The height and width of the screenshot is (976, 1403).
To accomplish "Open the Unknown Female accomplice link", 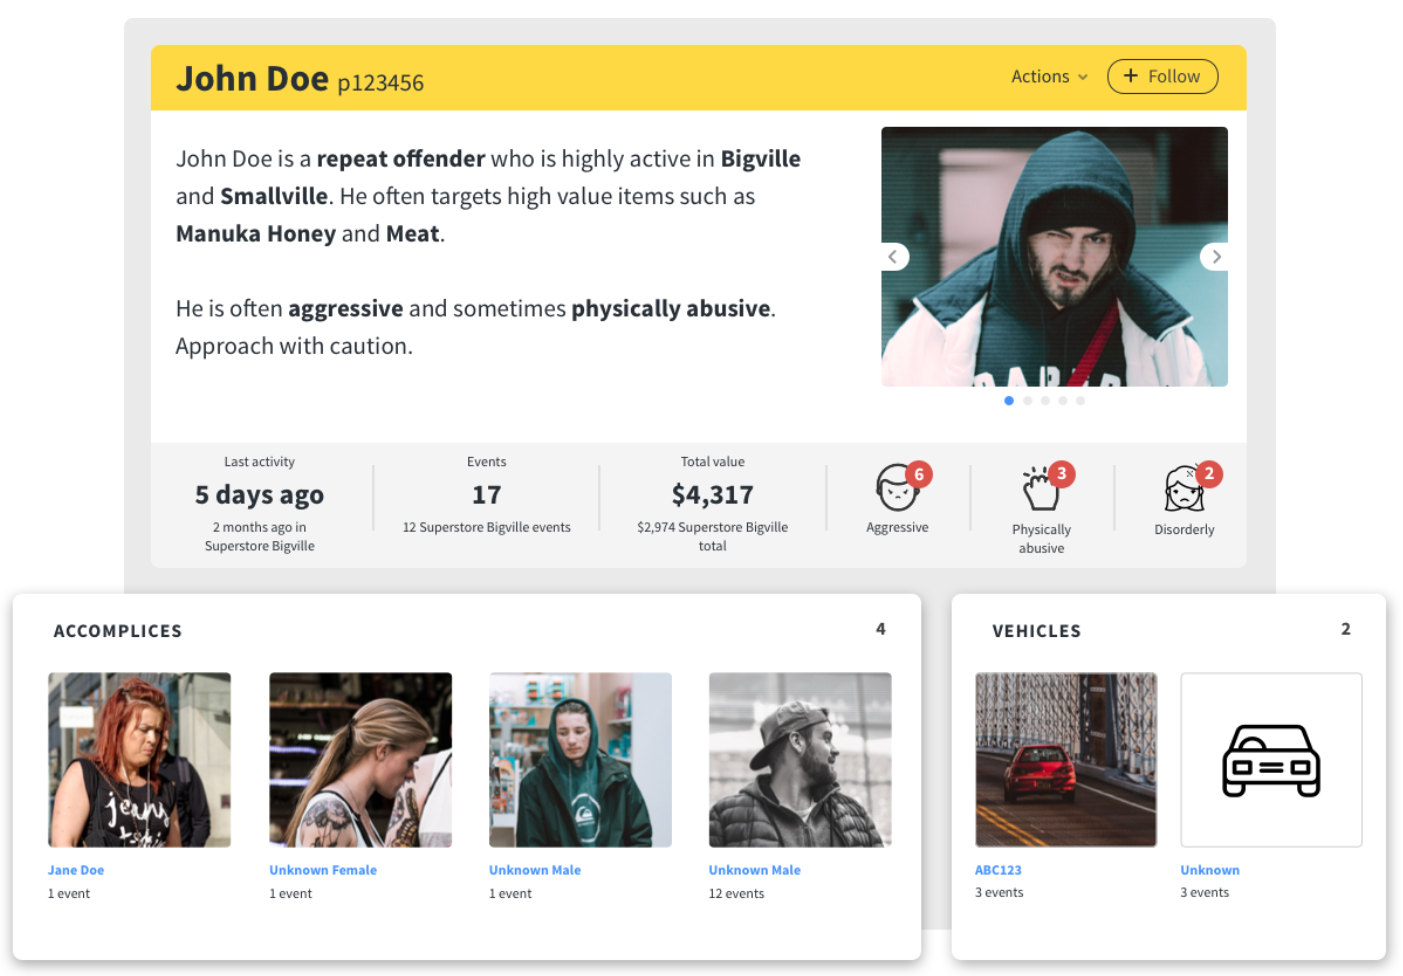I will click(323, 870).
